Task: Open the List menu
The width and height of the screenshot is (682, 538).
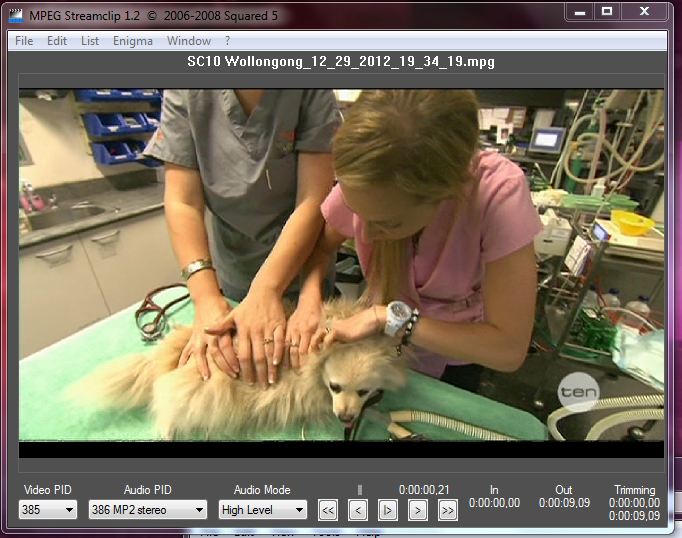Action: tap(90, 41)
